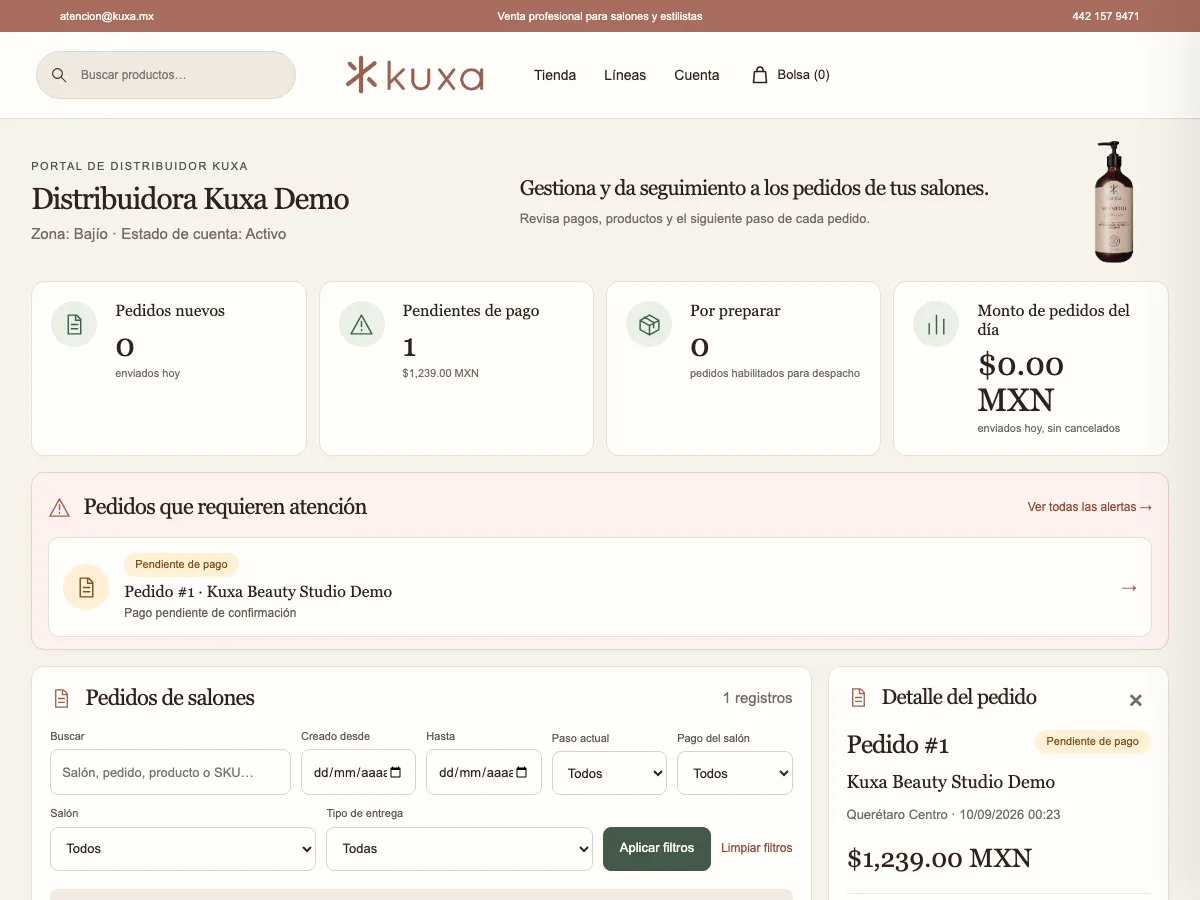This screenshot has height=900, width=1200.
Task: Focus the Buscar productos search field
Action: 166,75
